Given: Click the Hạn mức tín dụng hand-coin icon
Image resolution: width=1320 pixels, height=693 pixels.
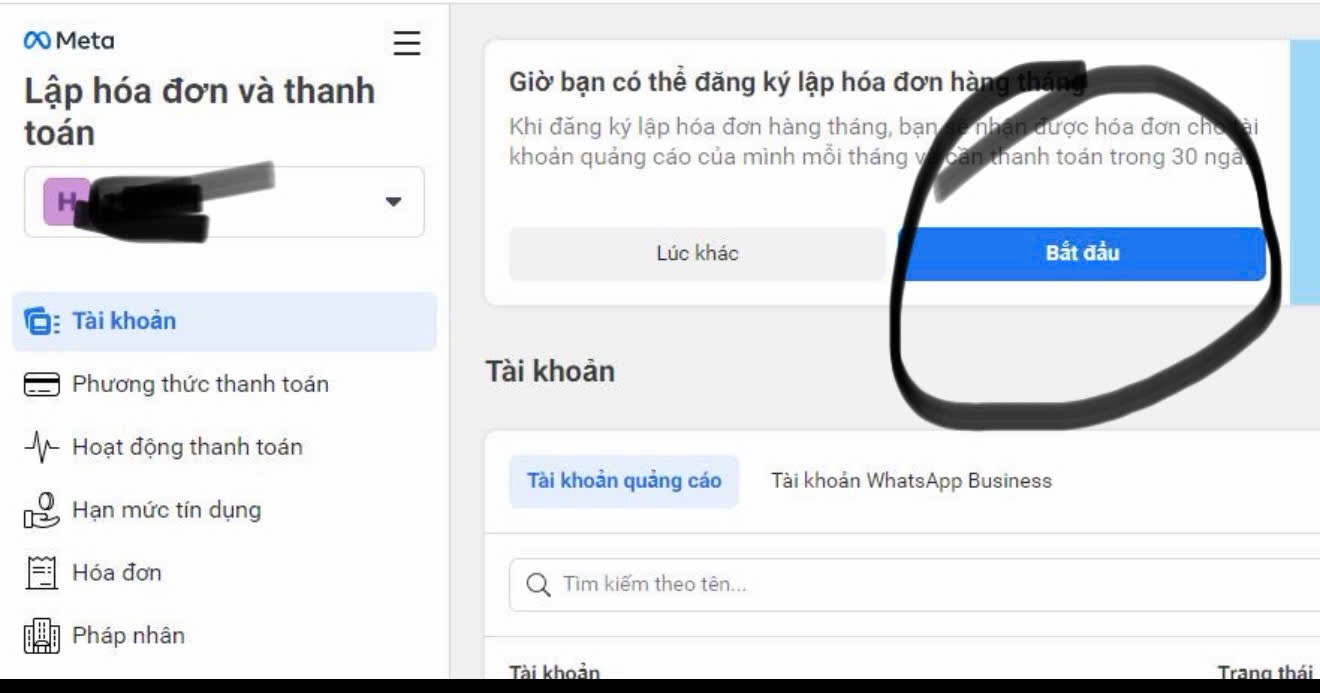Looking at the screenshot, I should (x=42, y=511).
